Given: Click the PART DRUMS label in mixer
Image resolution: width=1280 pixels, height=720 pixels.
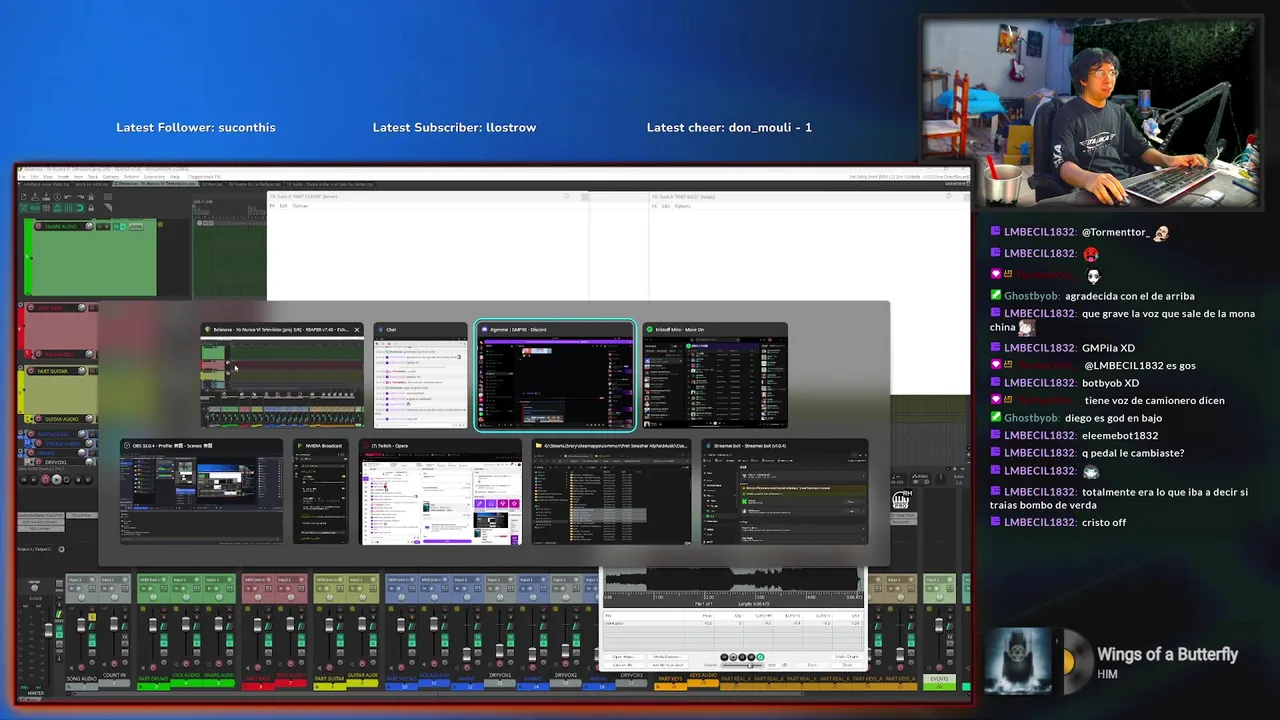Looking at the screenshot, I should (x=153, y=679).
